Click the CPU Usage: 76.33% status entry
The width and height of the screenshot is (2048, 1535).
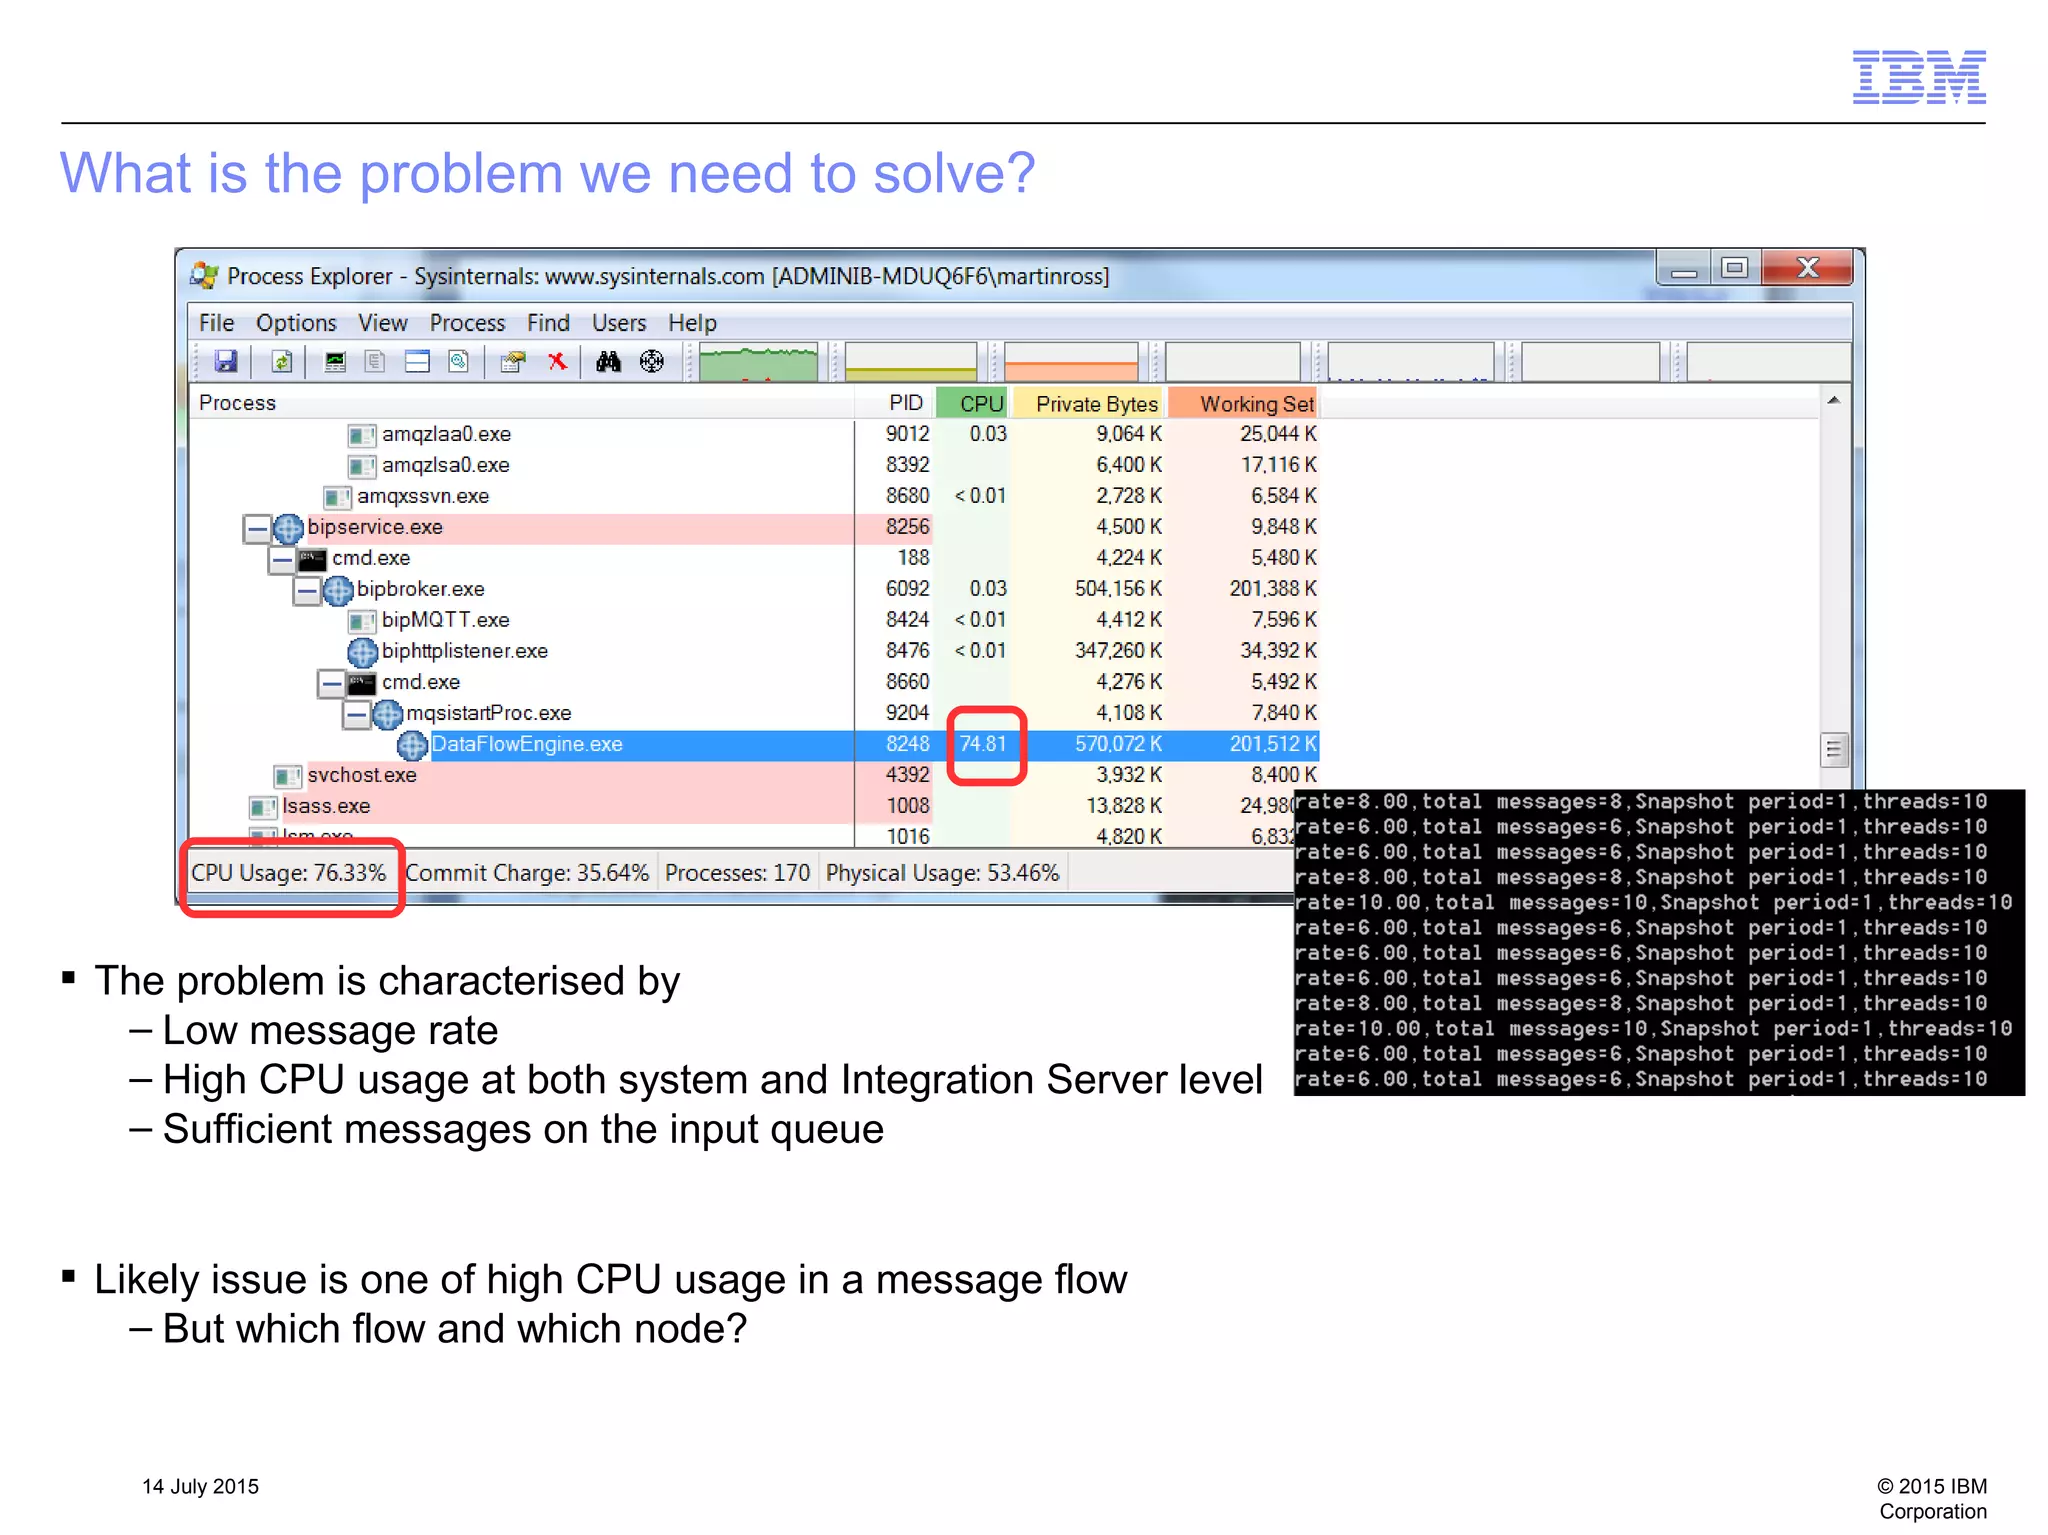click(x=289, y=873)
